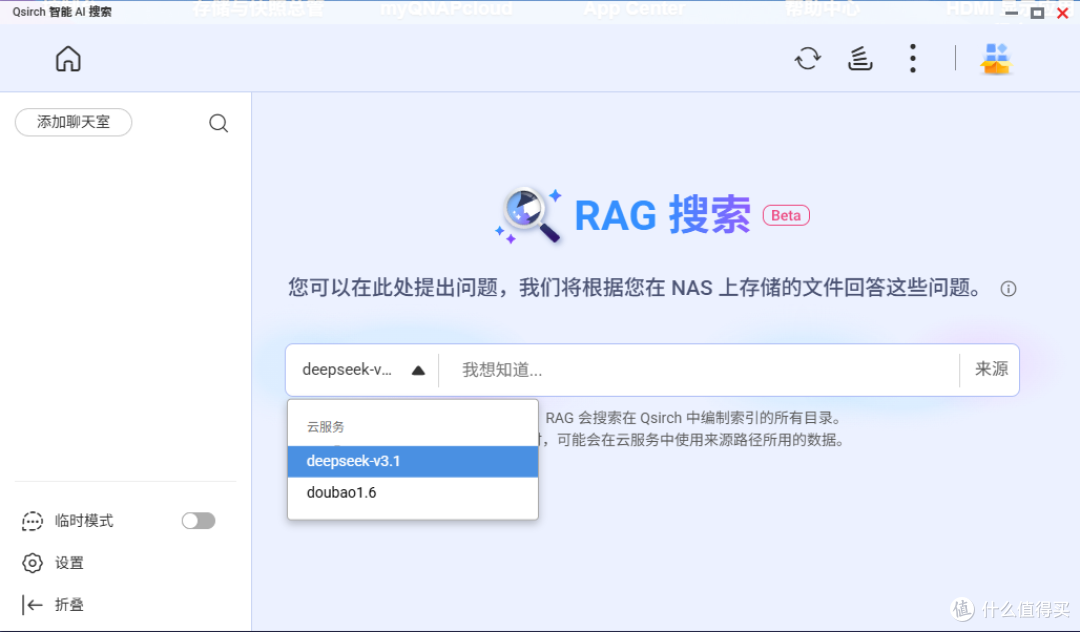Minimize the Qsirch window
The image size is (1080, 632).
click(x=1011, y=12)
